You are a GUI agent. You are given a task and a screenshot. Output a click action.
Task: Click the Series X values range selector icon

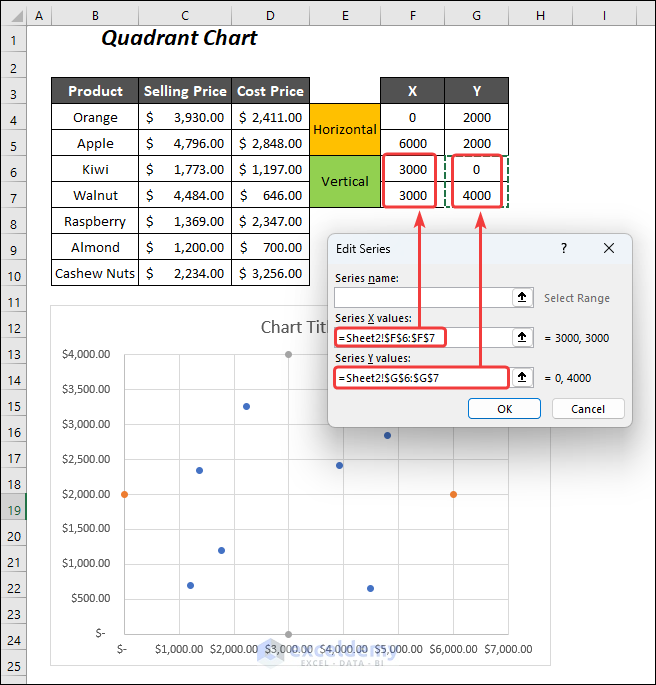tap(522, 337)
